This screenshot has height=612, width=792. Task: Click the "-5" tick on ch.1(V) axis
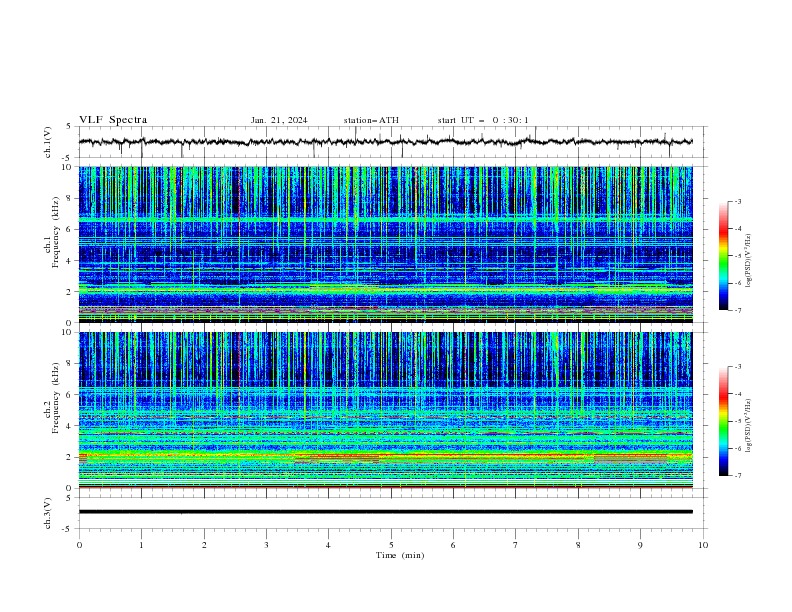click(68, 158)
